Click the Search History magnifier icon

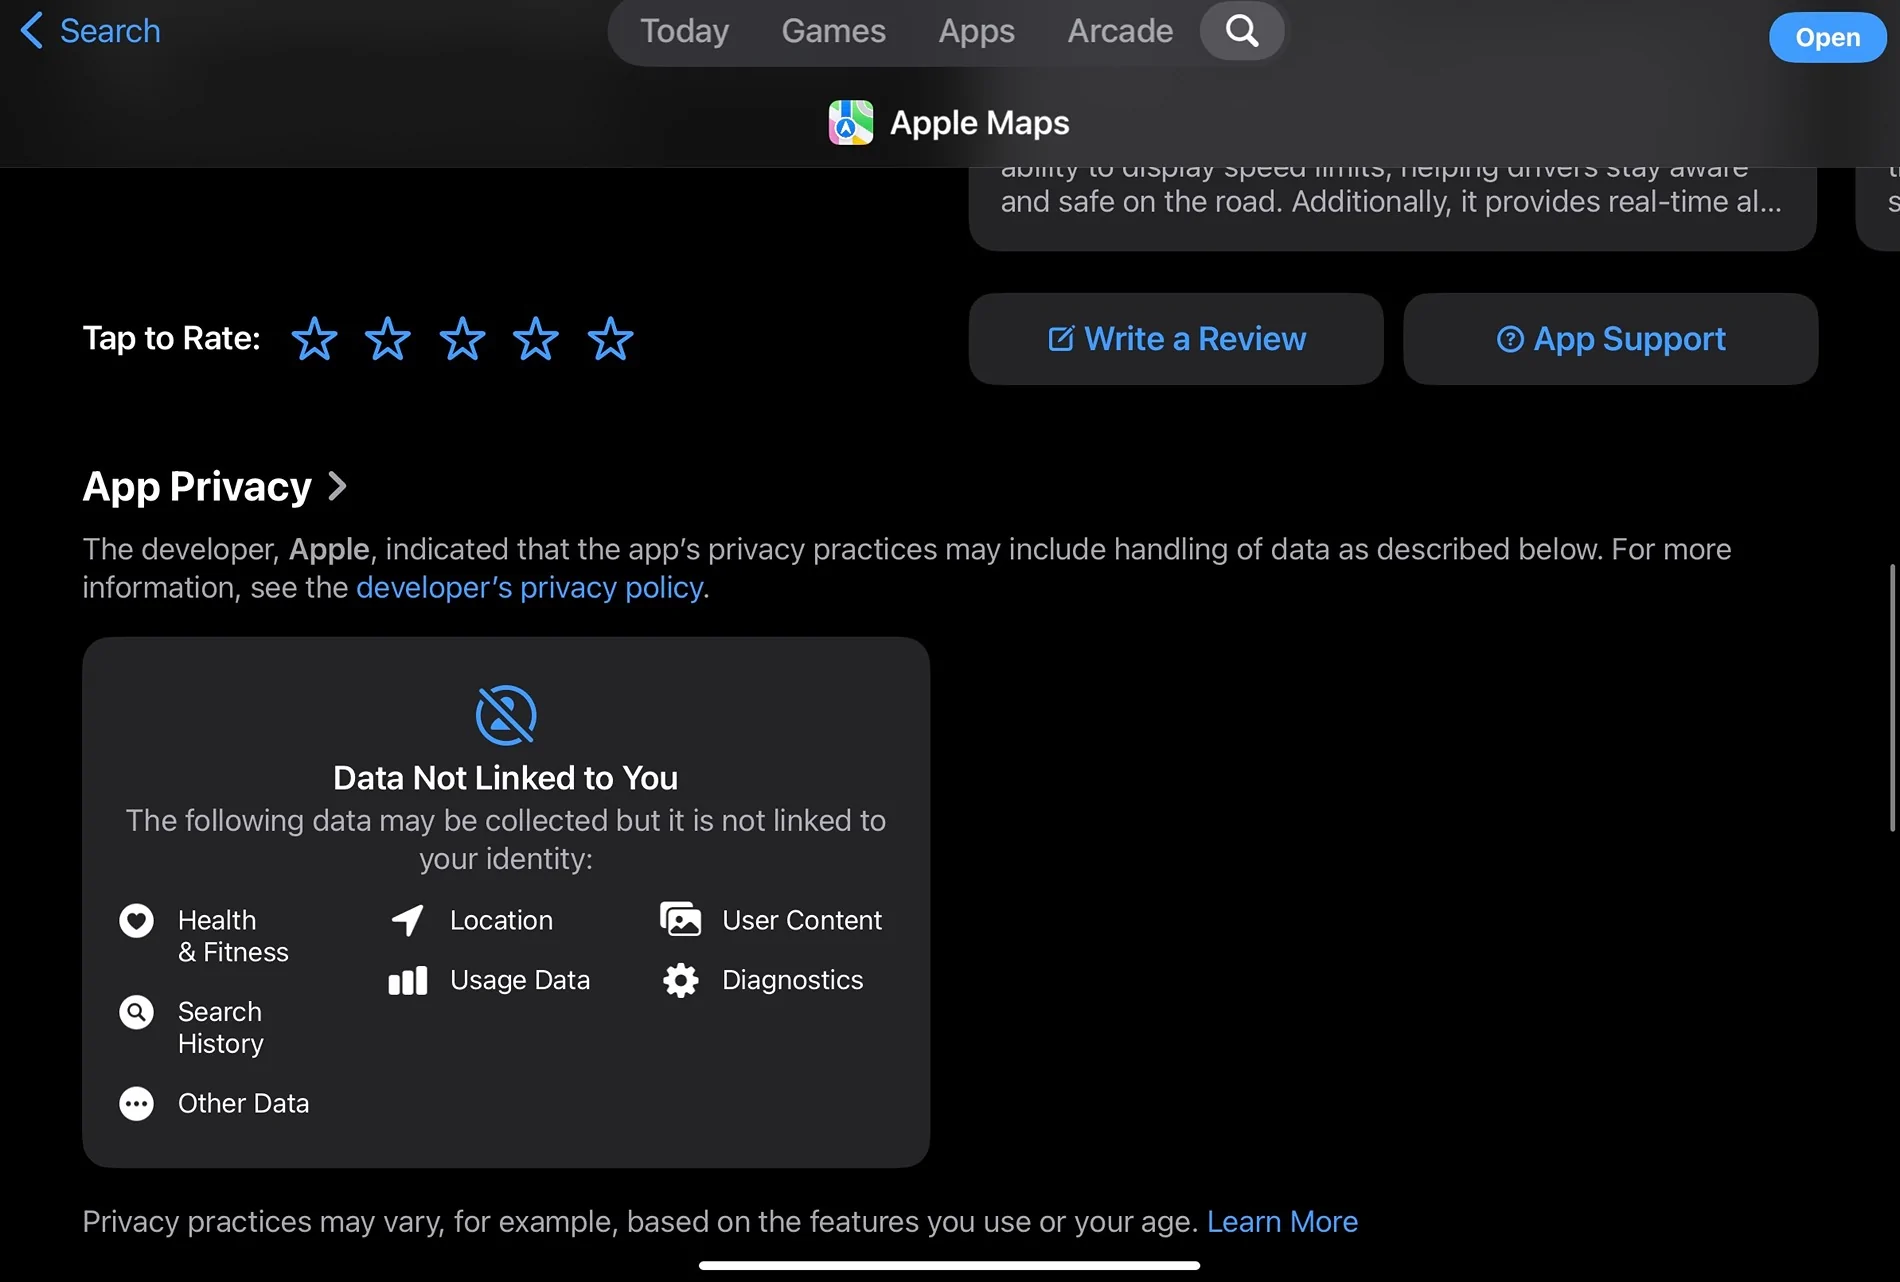point(137,1012)
